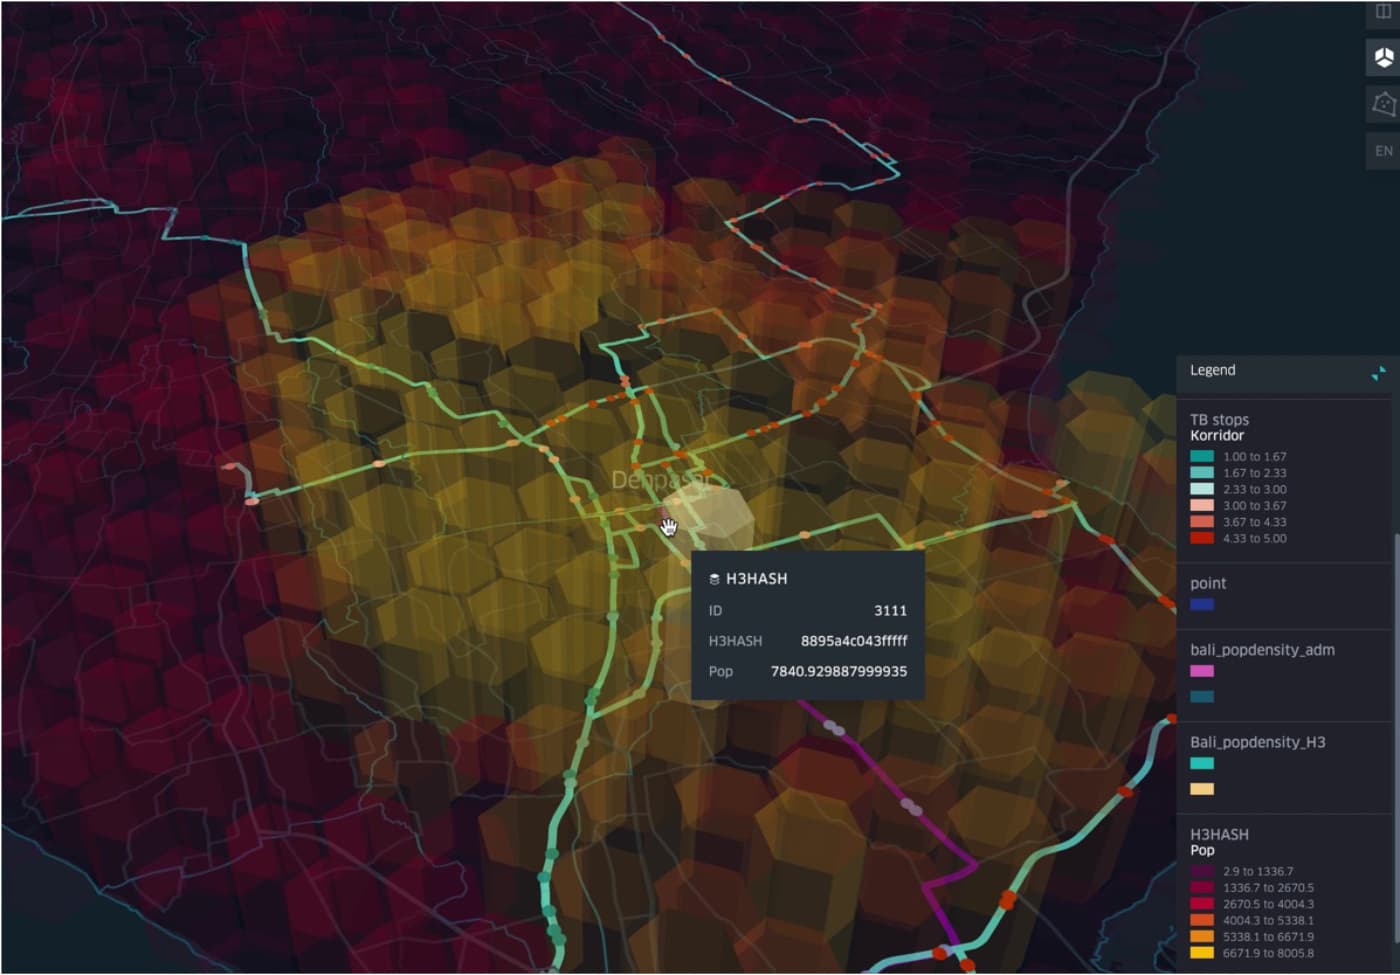The height and width of the screenshot is (975, 1400).
Task: Click the H3HASH layer name in legend
Action: pos(1219,834)
